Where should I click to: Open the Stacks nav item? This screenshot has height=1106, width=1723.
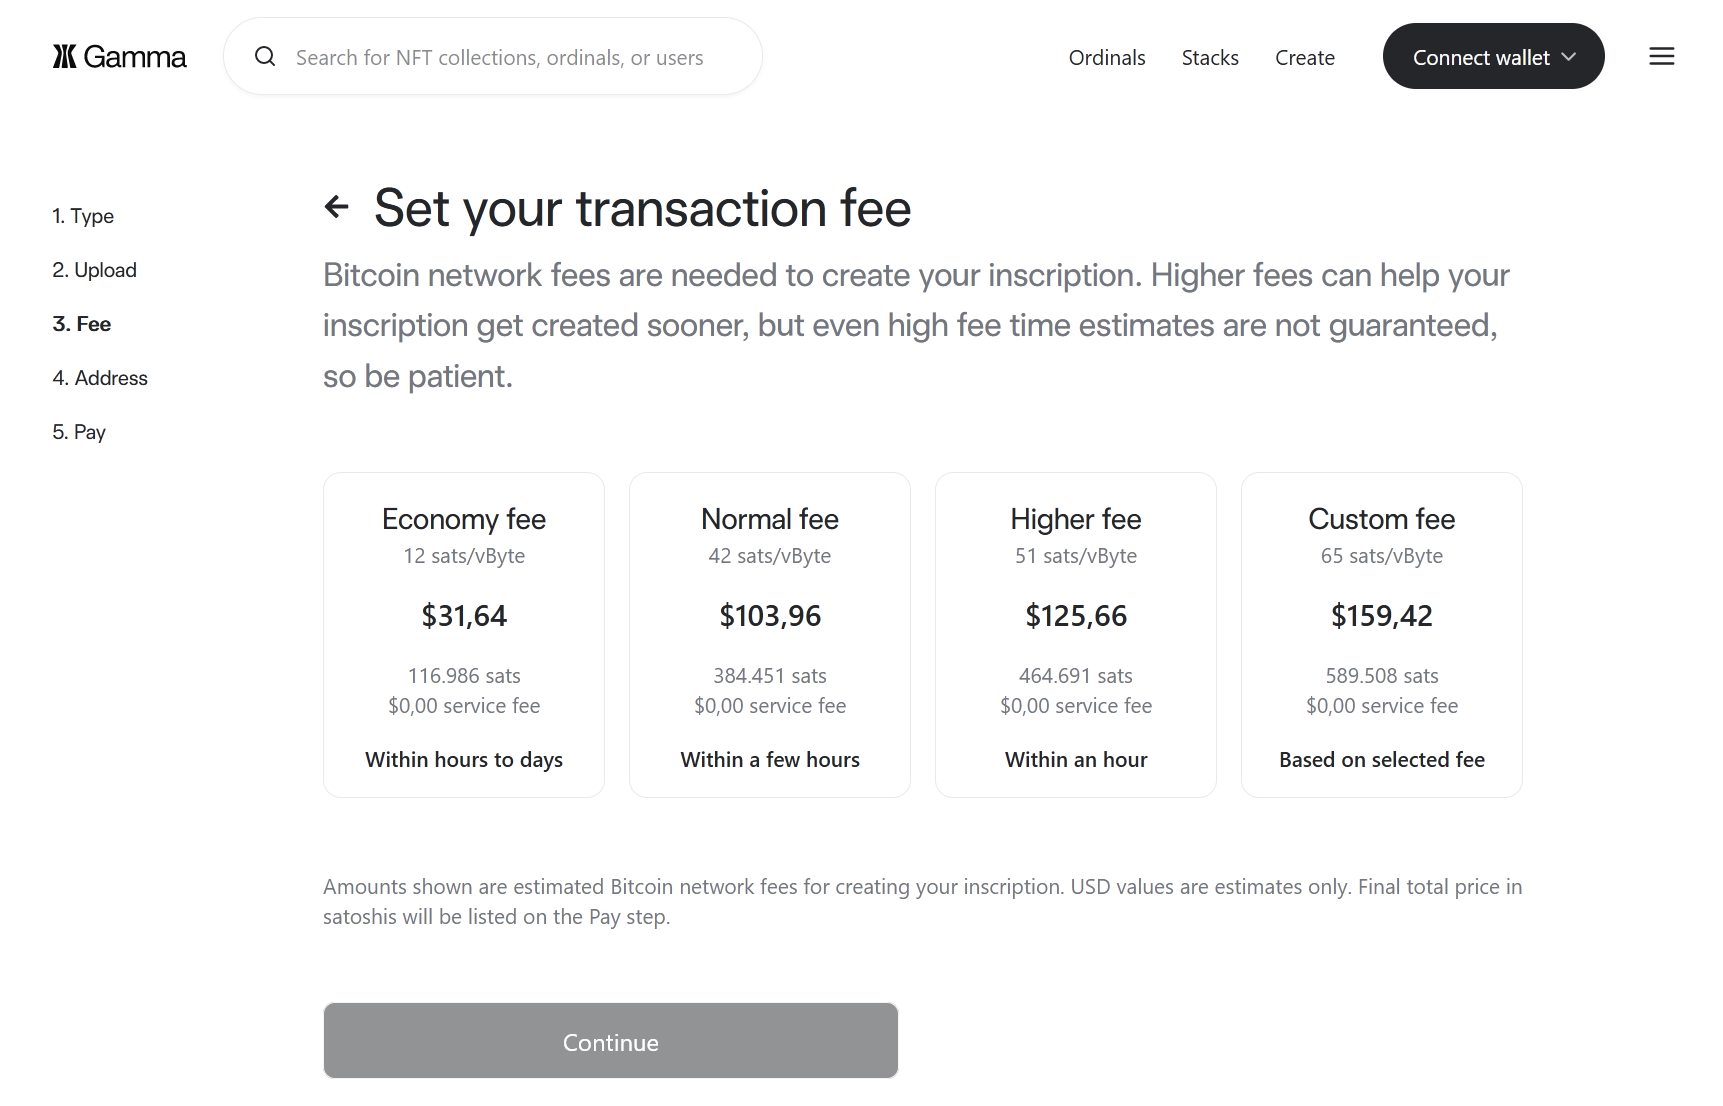(x=1210, y=58)
